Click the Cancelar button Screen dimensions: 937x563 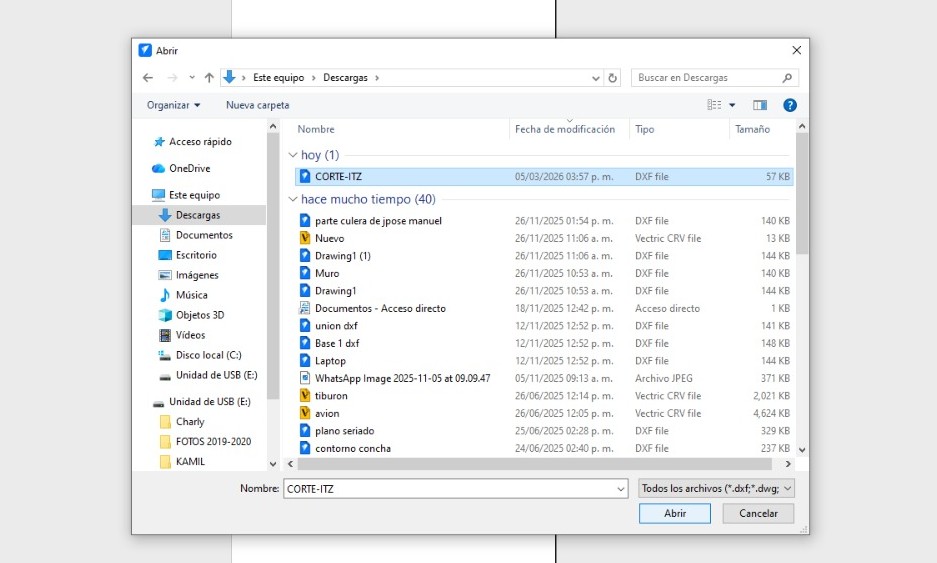point(758,513)
